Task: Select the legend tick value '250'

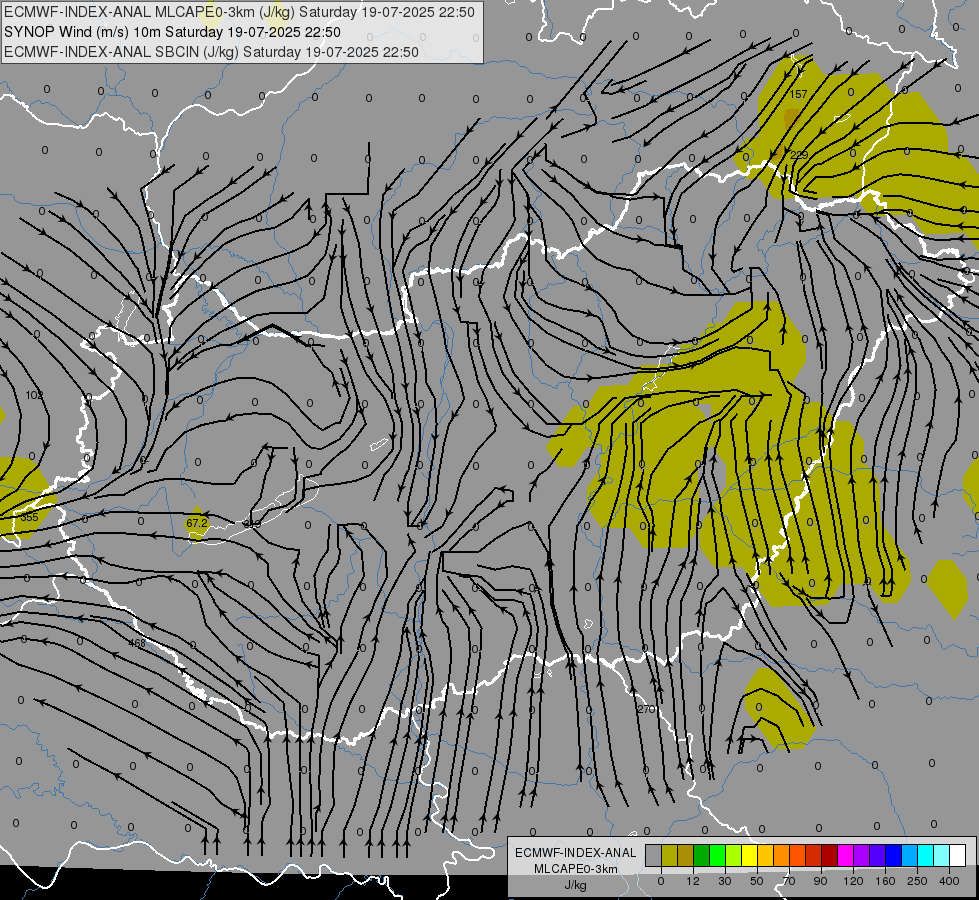Action: tap(917, 881)
